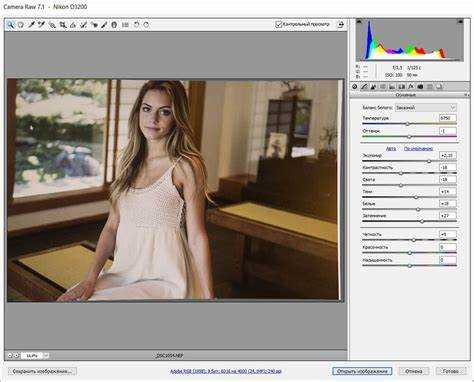This screenshot has width=474, height=382.
Task: Toggle shadow clipping warning on the histogram
Action: [359, 22]
